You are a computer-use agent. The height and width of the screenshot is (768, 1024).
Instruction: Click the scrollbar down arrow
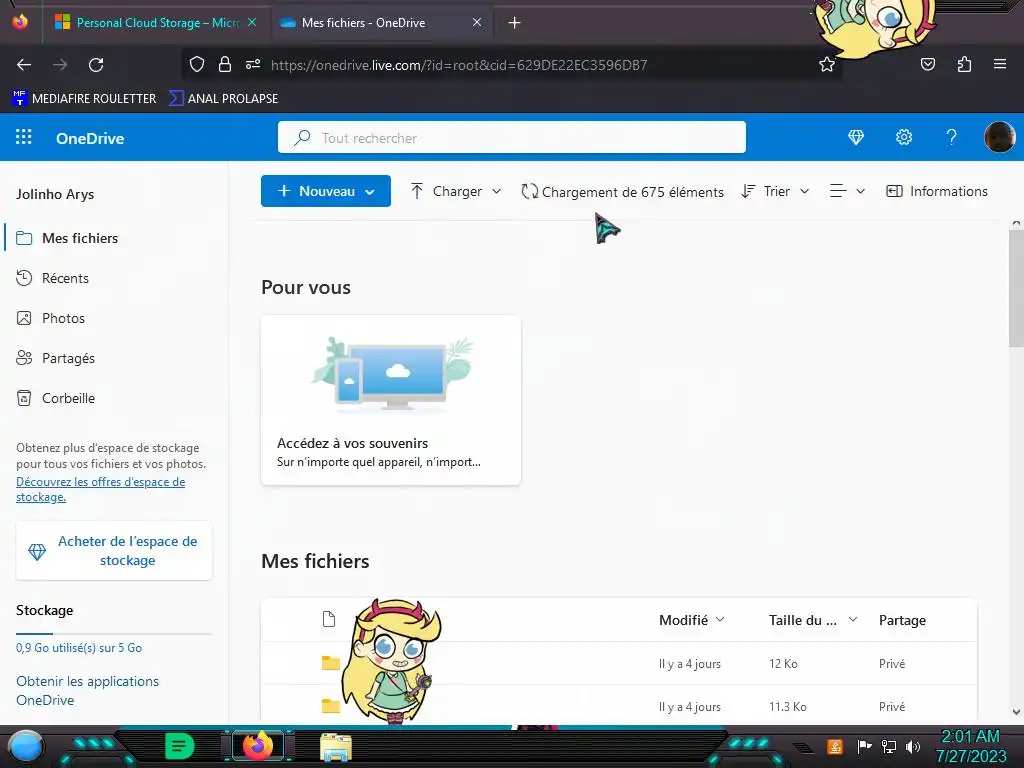[1016, 712]
